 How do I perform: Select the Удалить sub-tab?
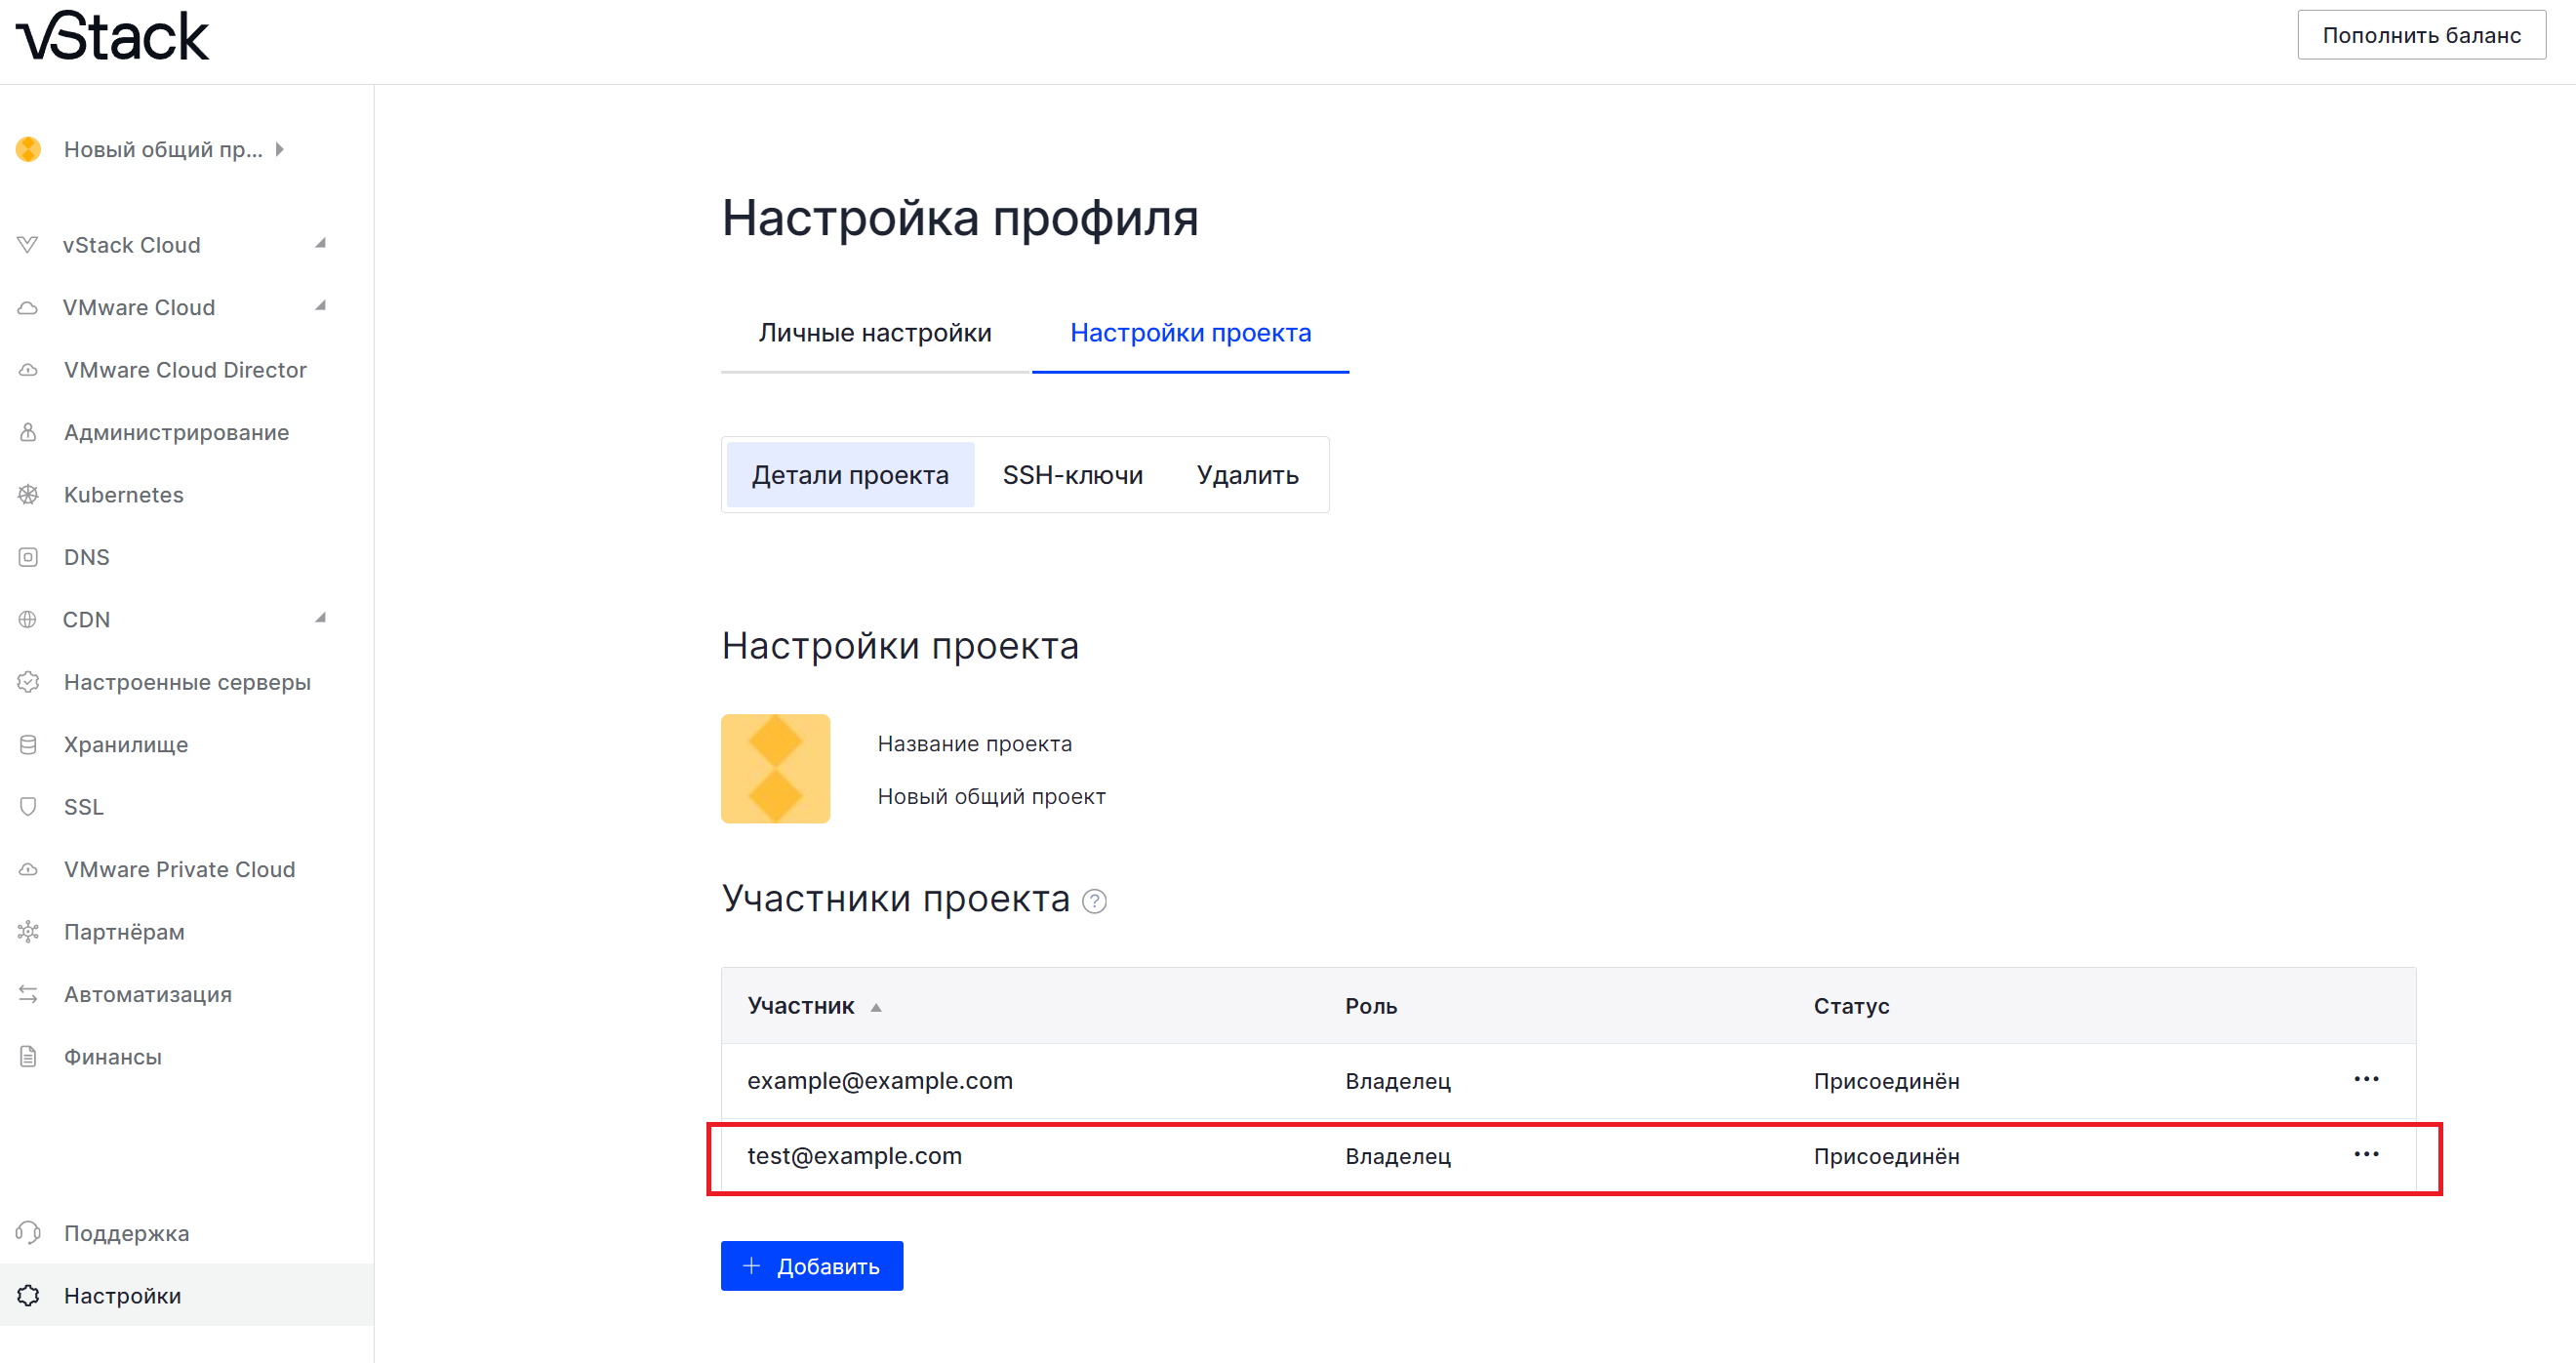pos(1247,475)
